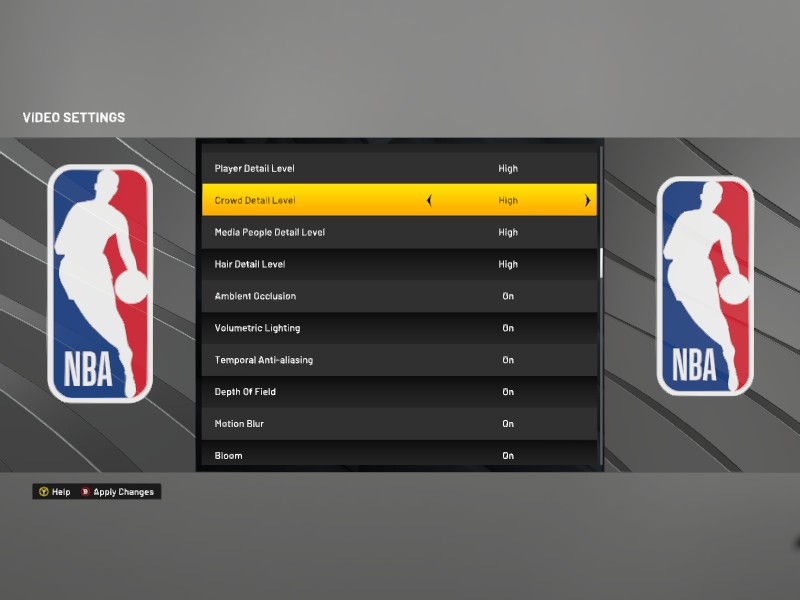Click the Apply Changes label
Image resolution: width=800 pixels, height=600 pixels.
[x=123, y=492]
